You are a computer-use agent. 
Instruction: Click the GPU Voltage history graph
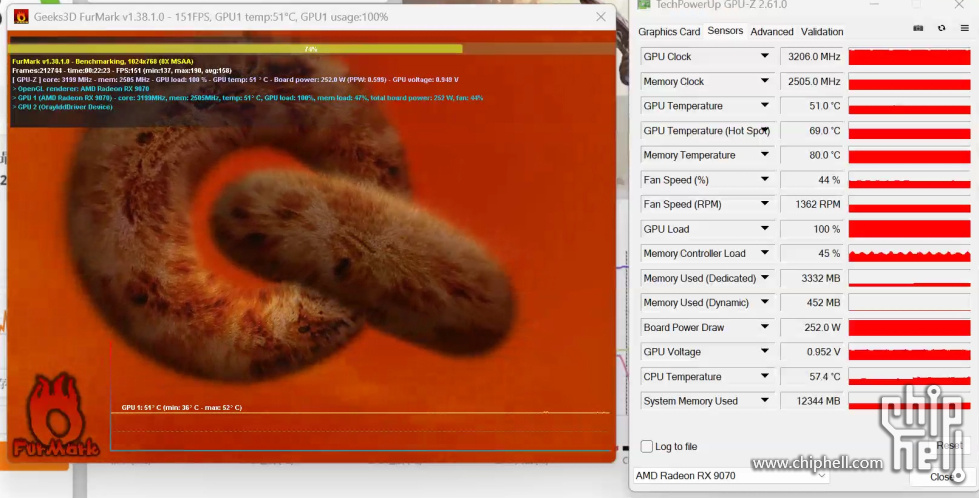[x=909, y=352]
